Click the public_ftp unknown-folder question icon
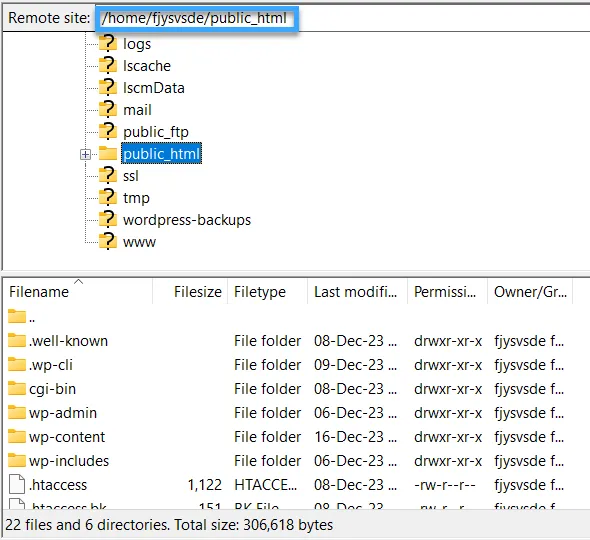 click(108, 131)
